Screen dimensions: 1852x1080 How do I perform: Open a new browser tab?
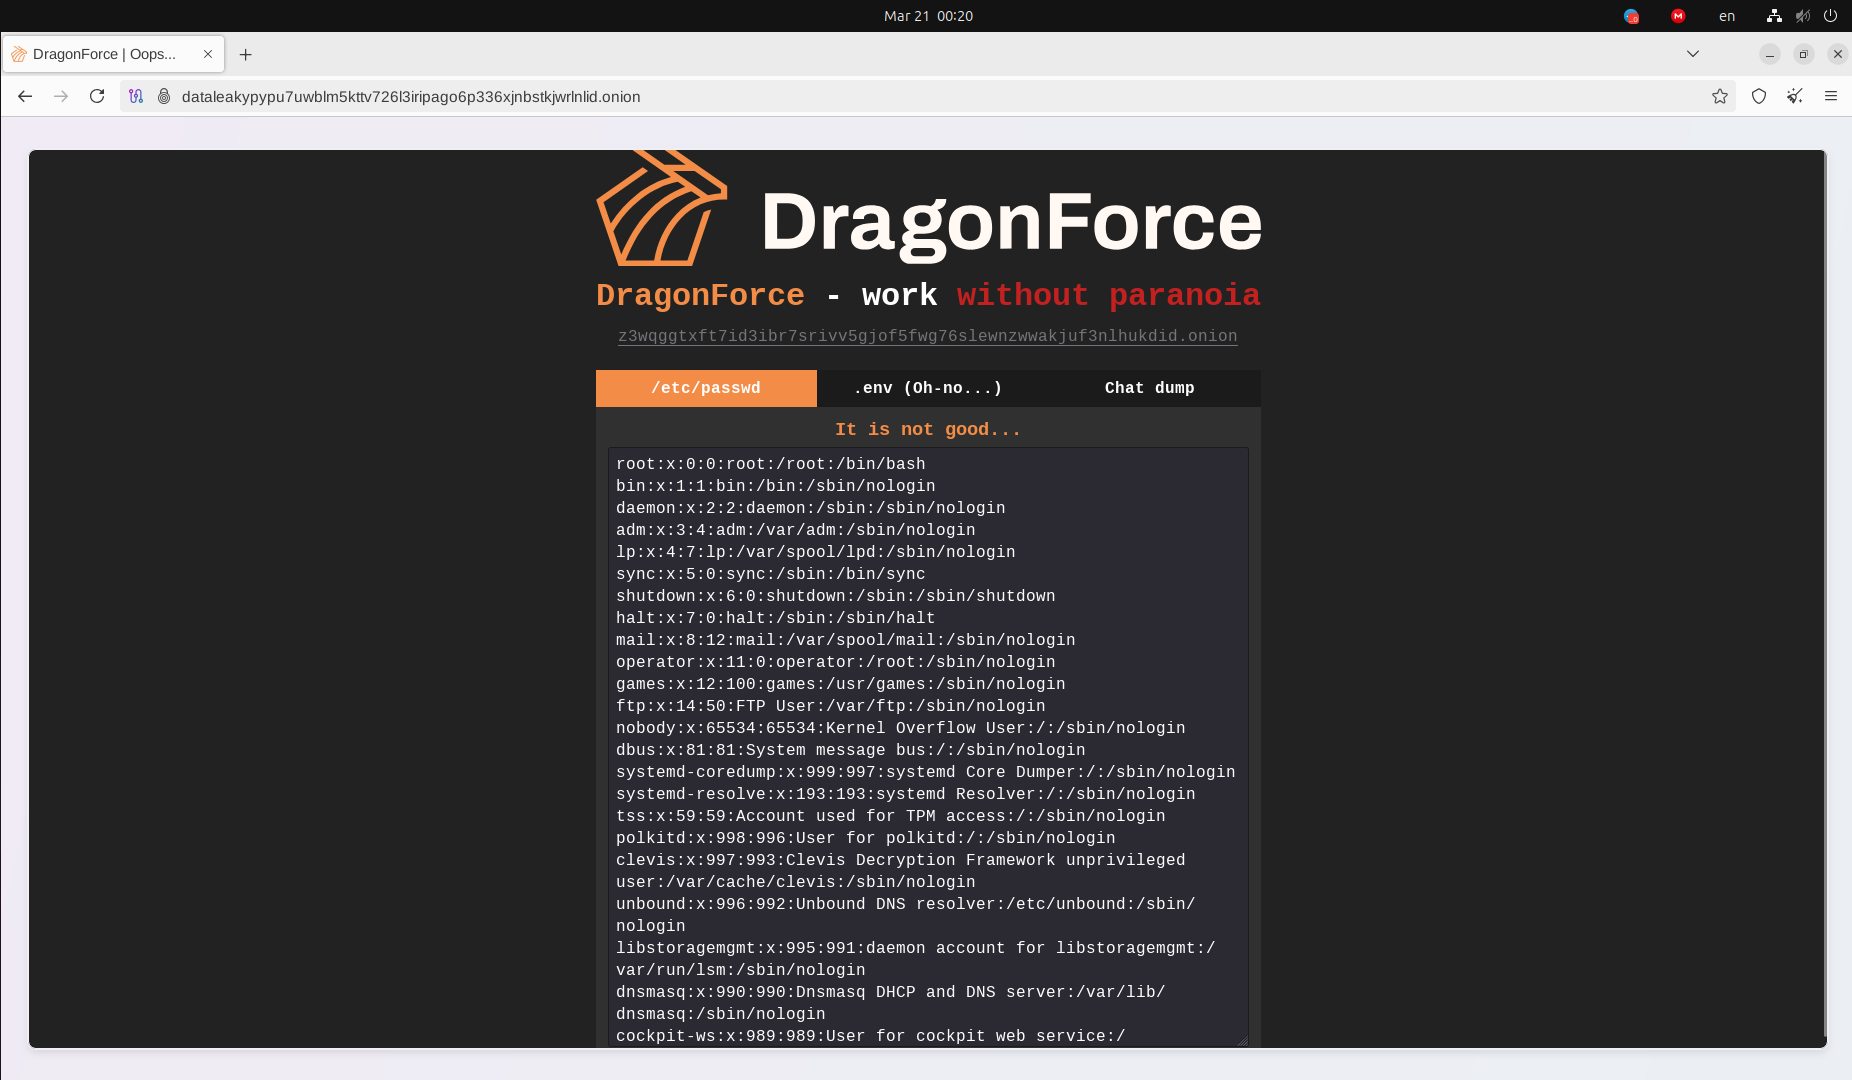click(246, 54)
